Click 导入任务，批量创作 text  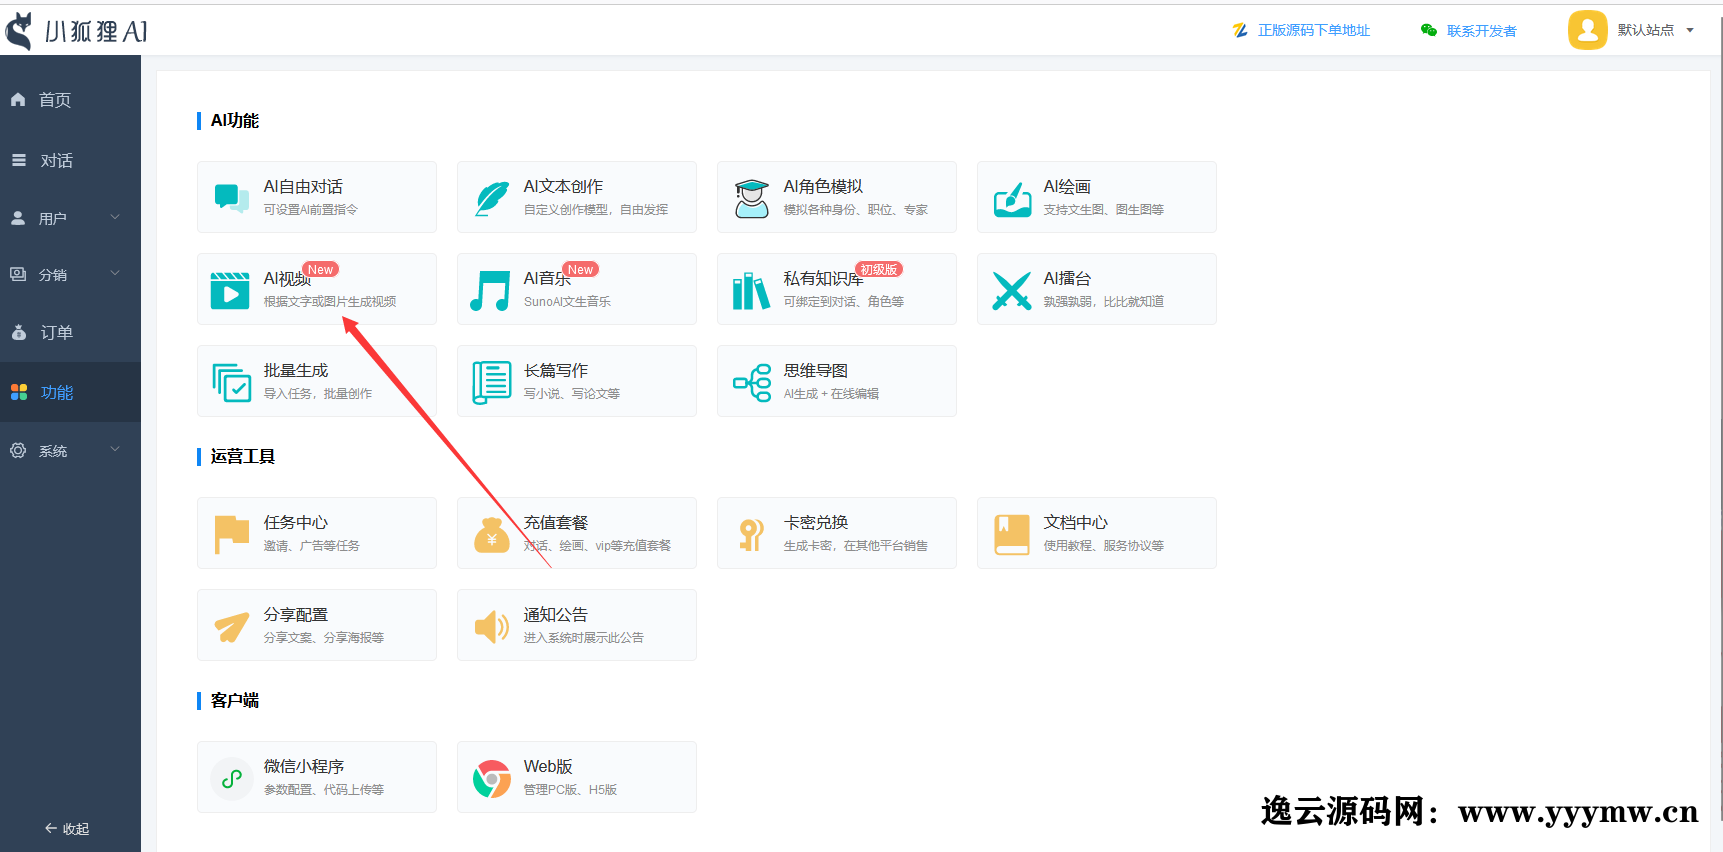(x=318, y=394)
